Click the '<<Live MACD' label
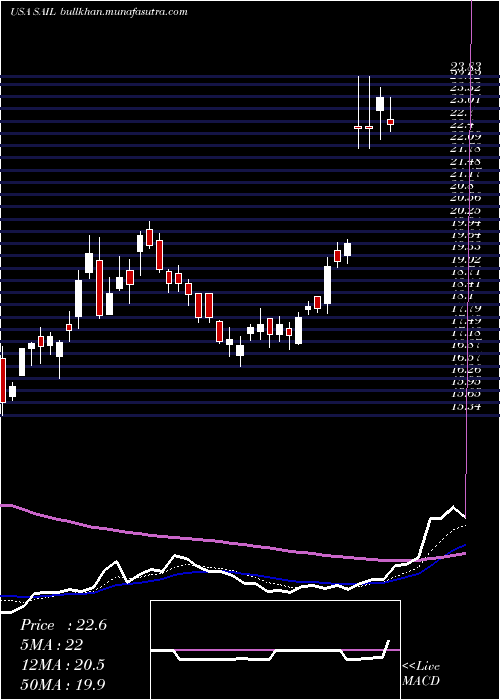The width and height of the screenshot is (500, 700). [421, 674]
